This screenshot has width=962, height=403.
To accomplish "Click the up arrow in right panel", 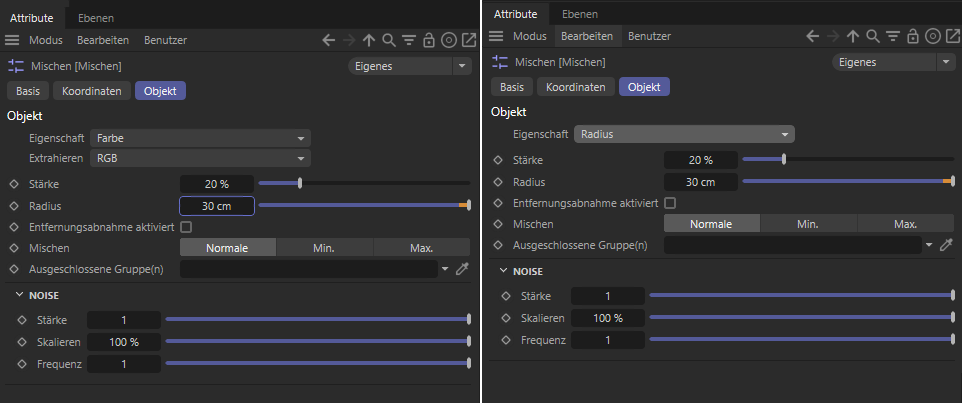I will [x=852, y=37].
